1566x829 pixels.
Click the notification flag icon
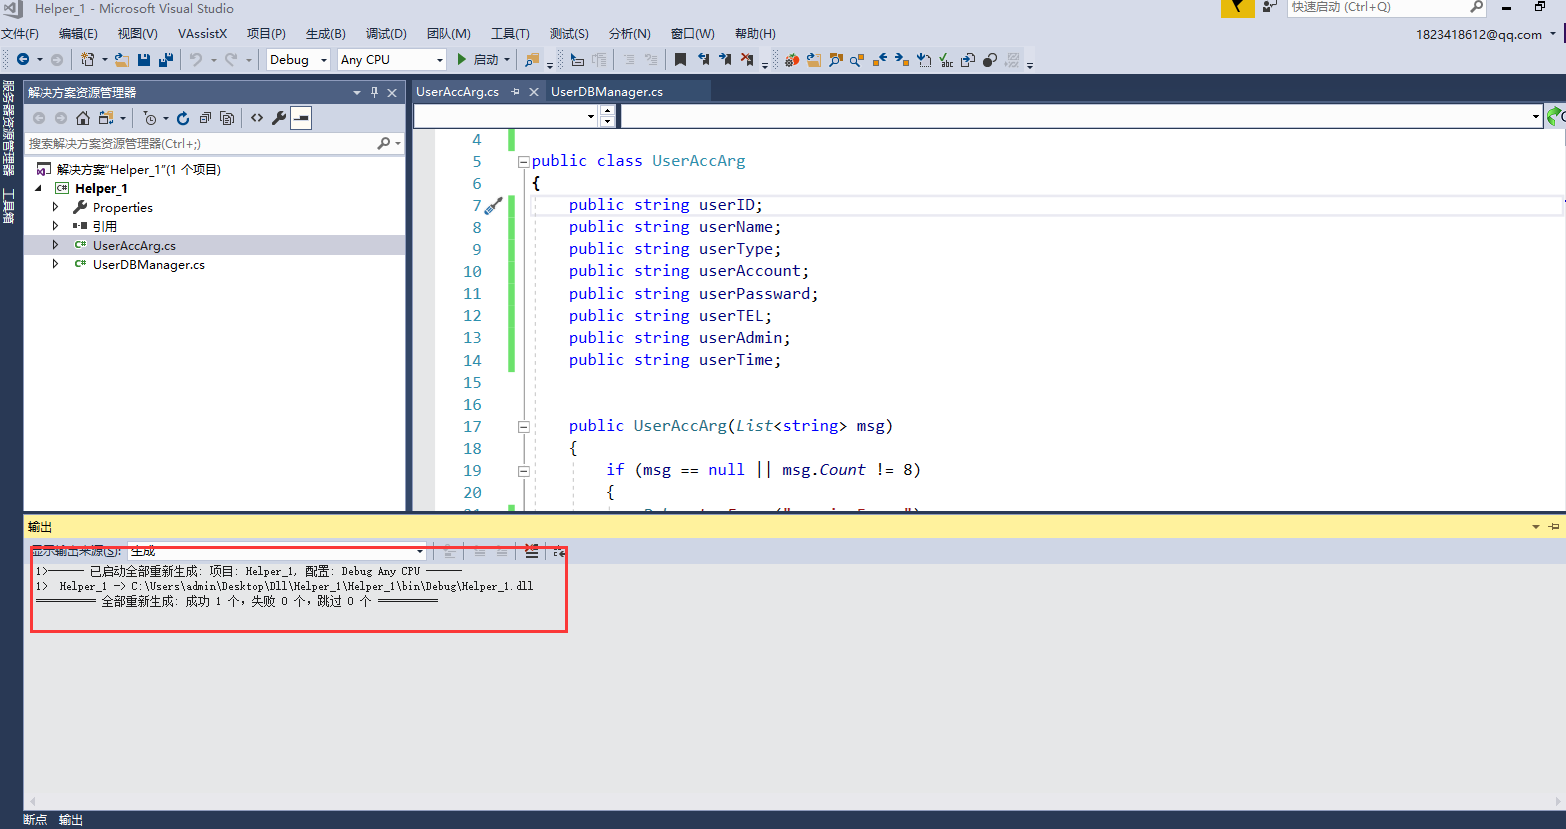(x=1237, y=8)
